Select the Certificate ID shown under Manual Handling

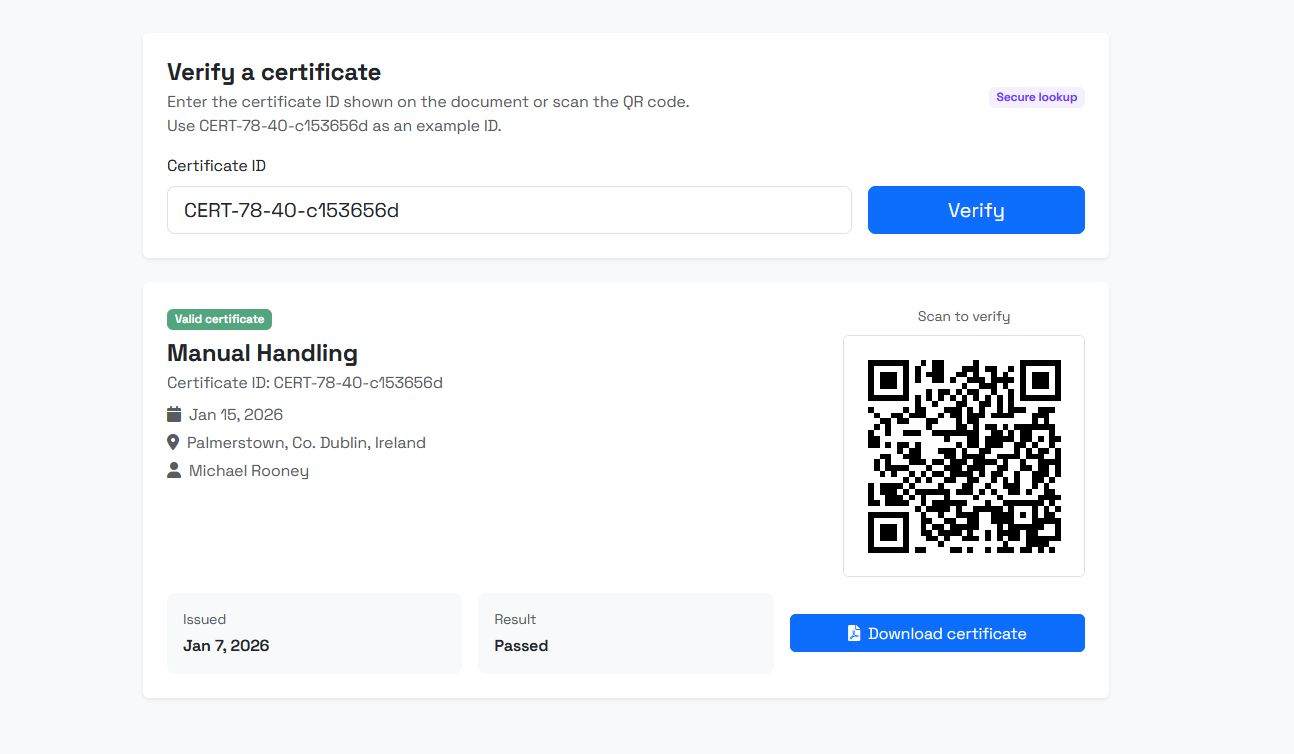[x=304, y=382]
